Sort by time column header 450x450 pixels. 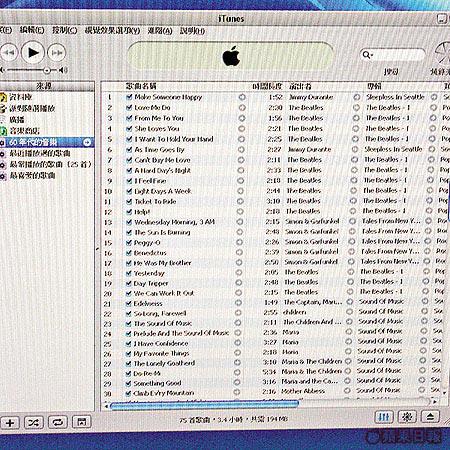[x=267, y=86]
